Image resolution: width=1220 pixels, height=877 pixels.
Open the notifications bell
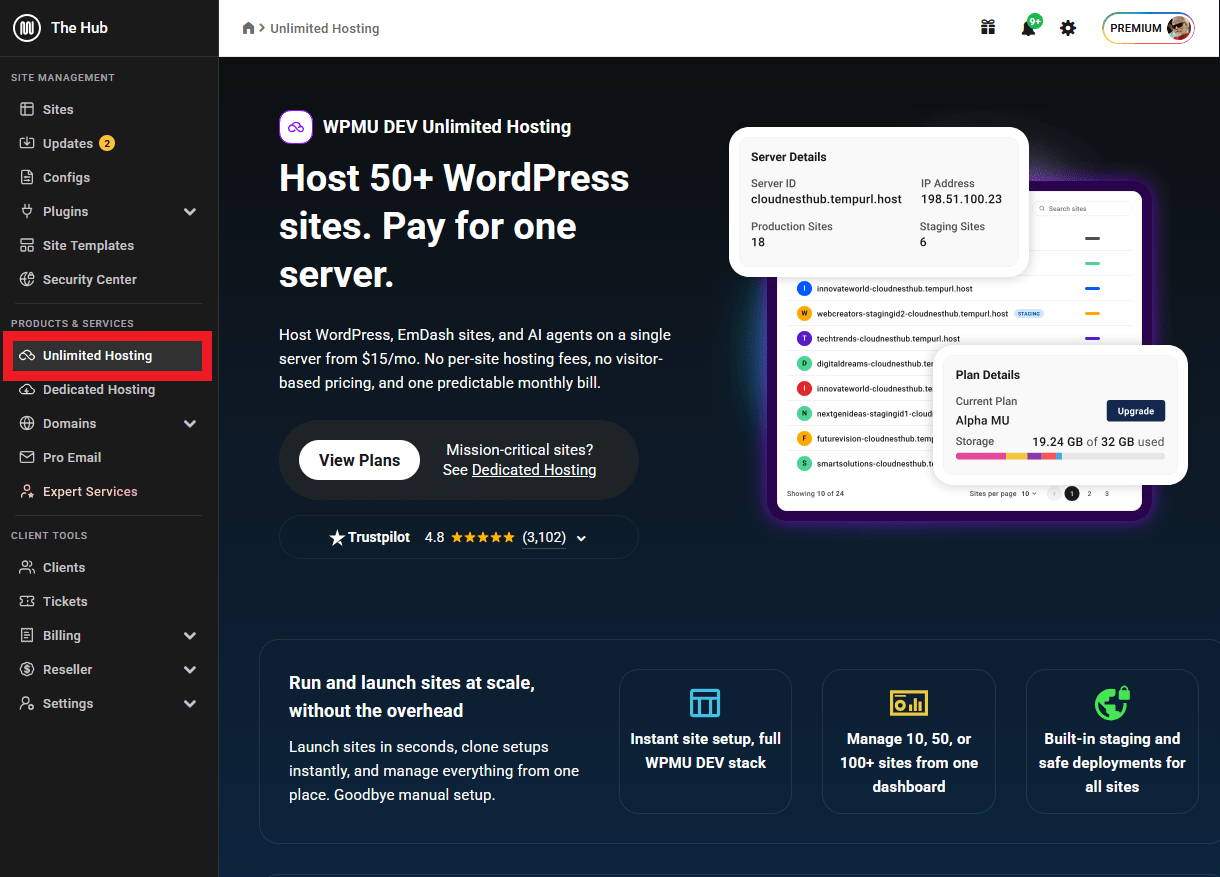[1028, 29]
